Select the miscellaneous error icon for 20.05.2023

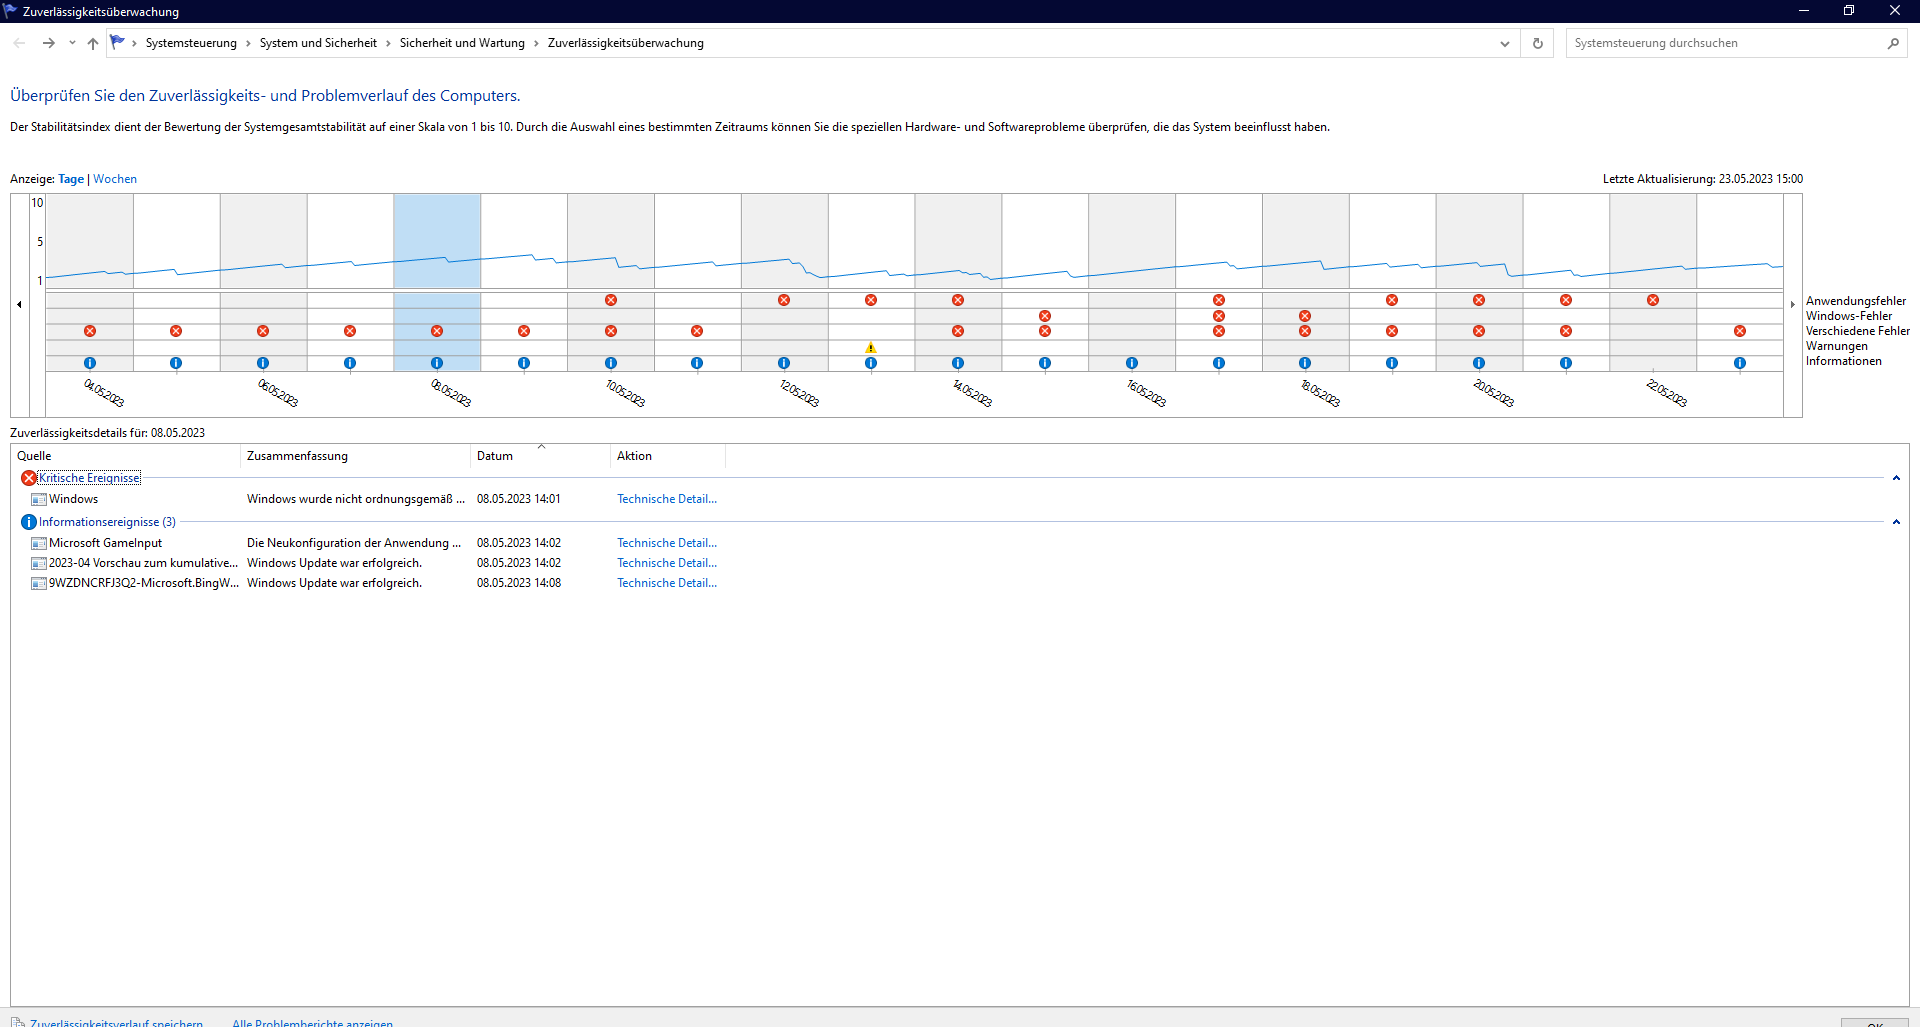(x=1479, y=331)
